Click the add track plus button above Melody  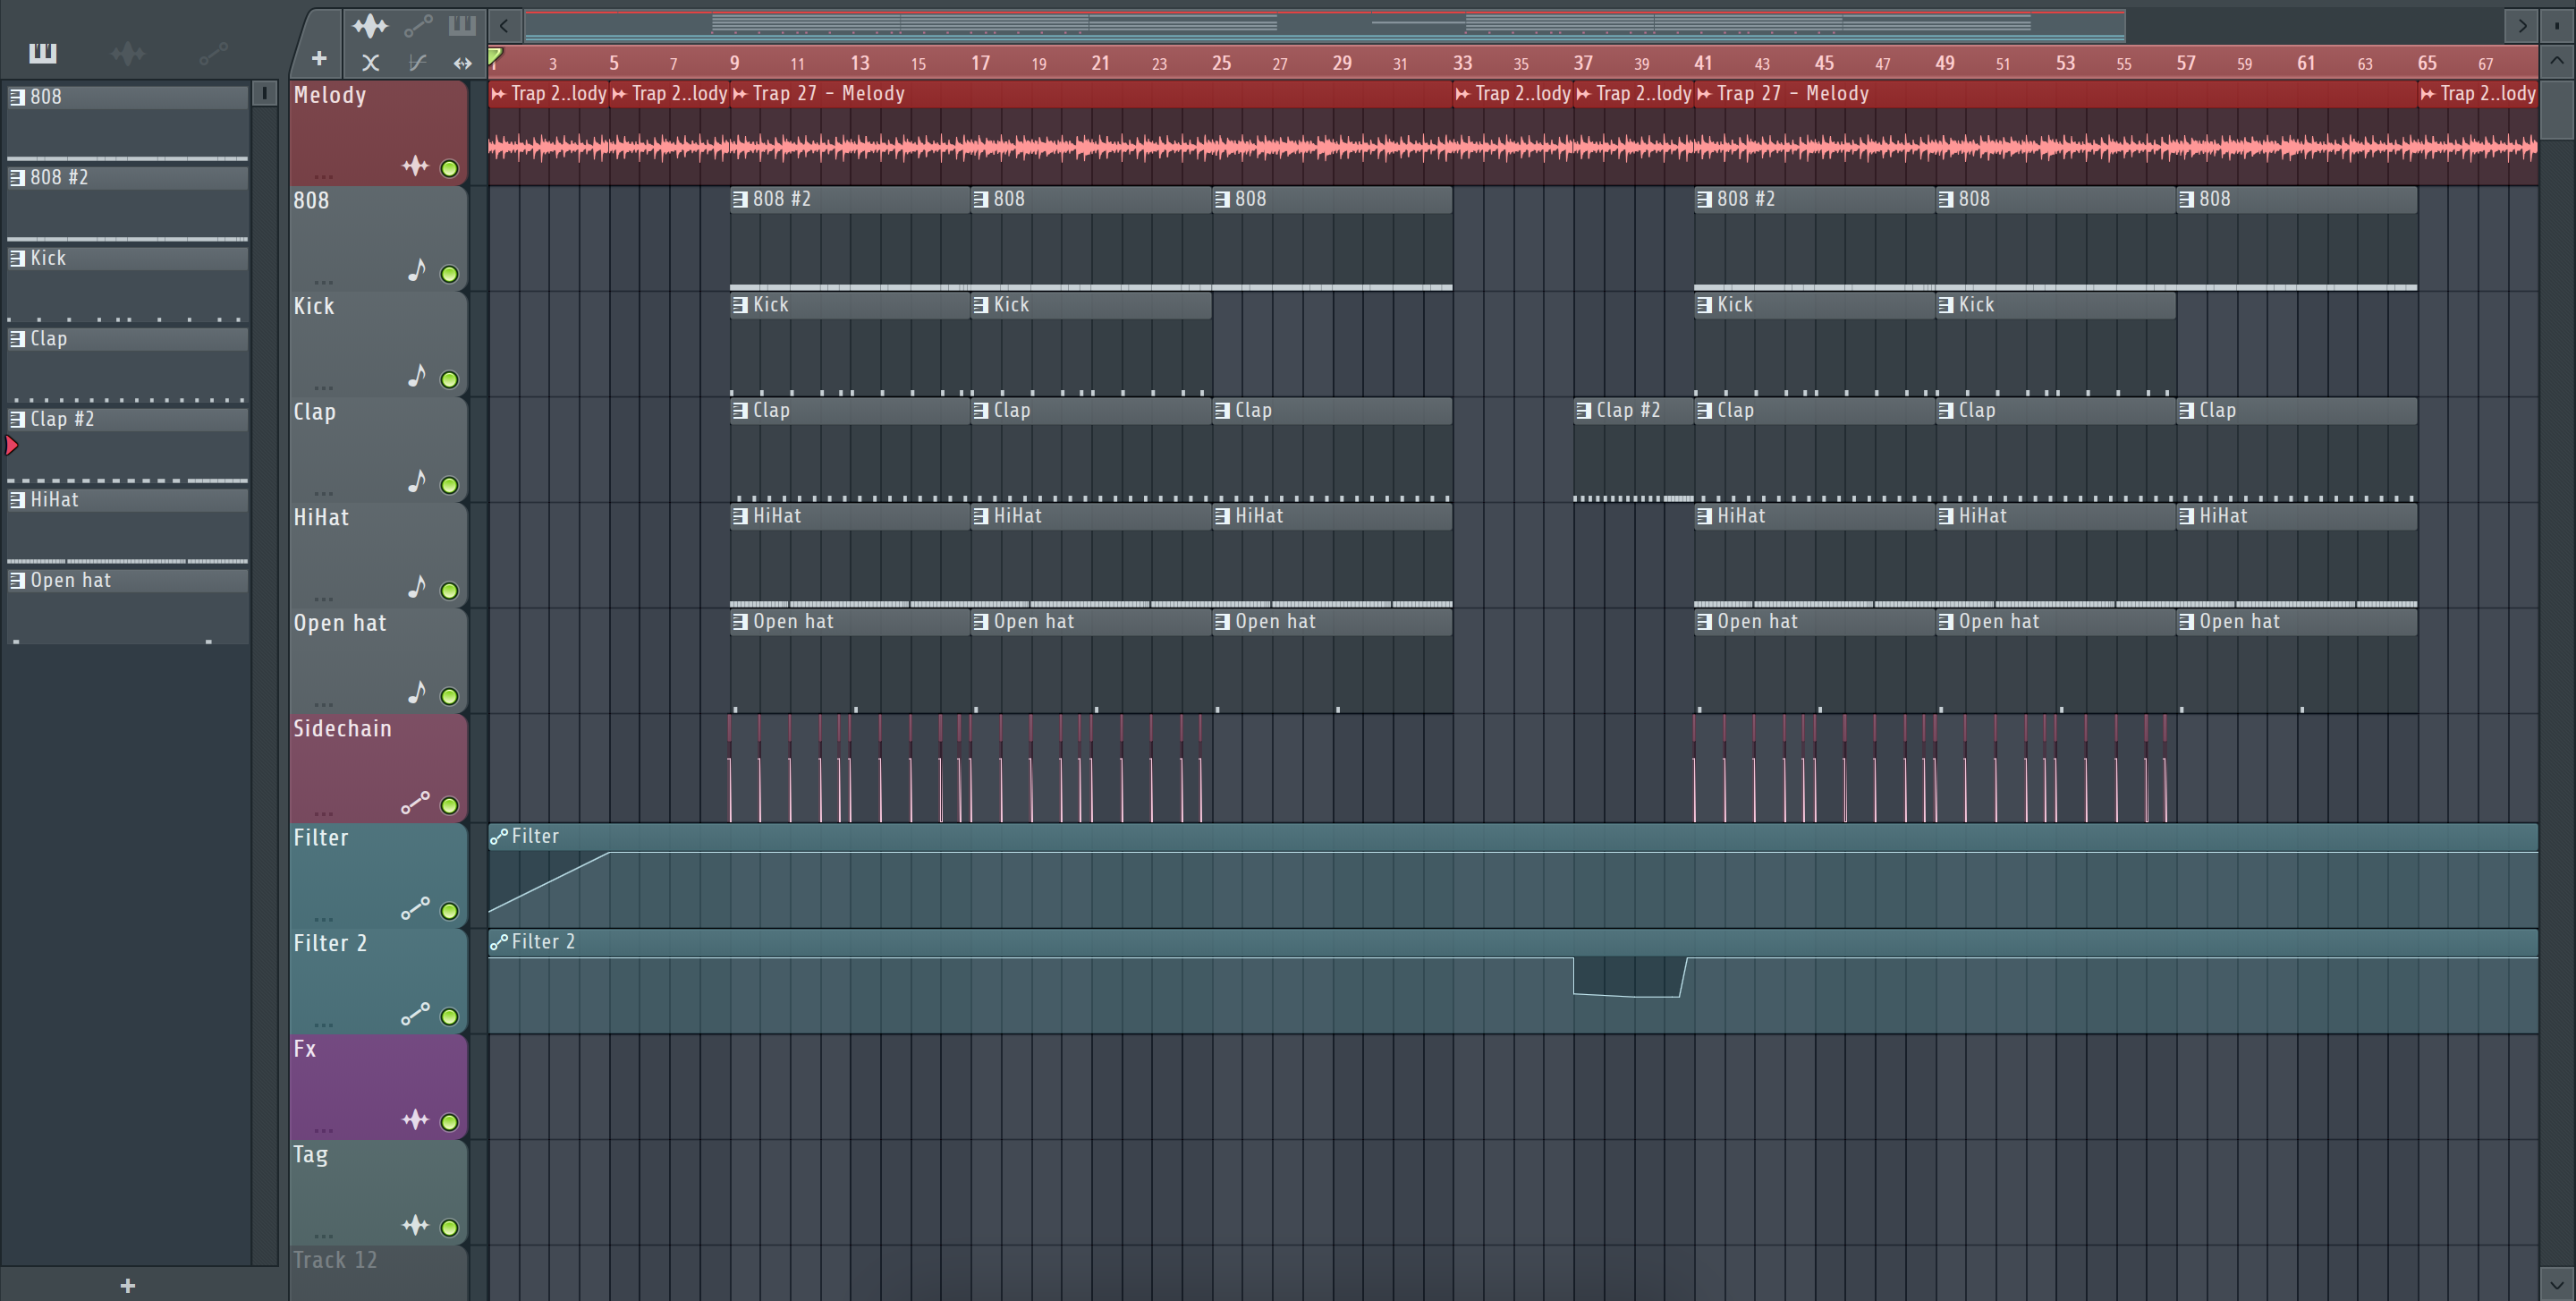[x=319, y=59]
